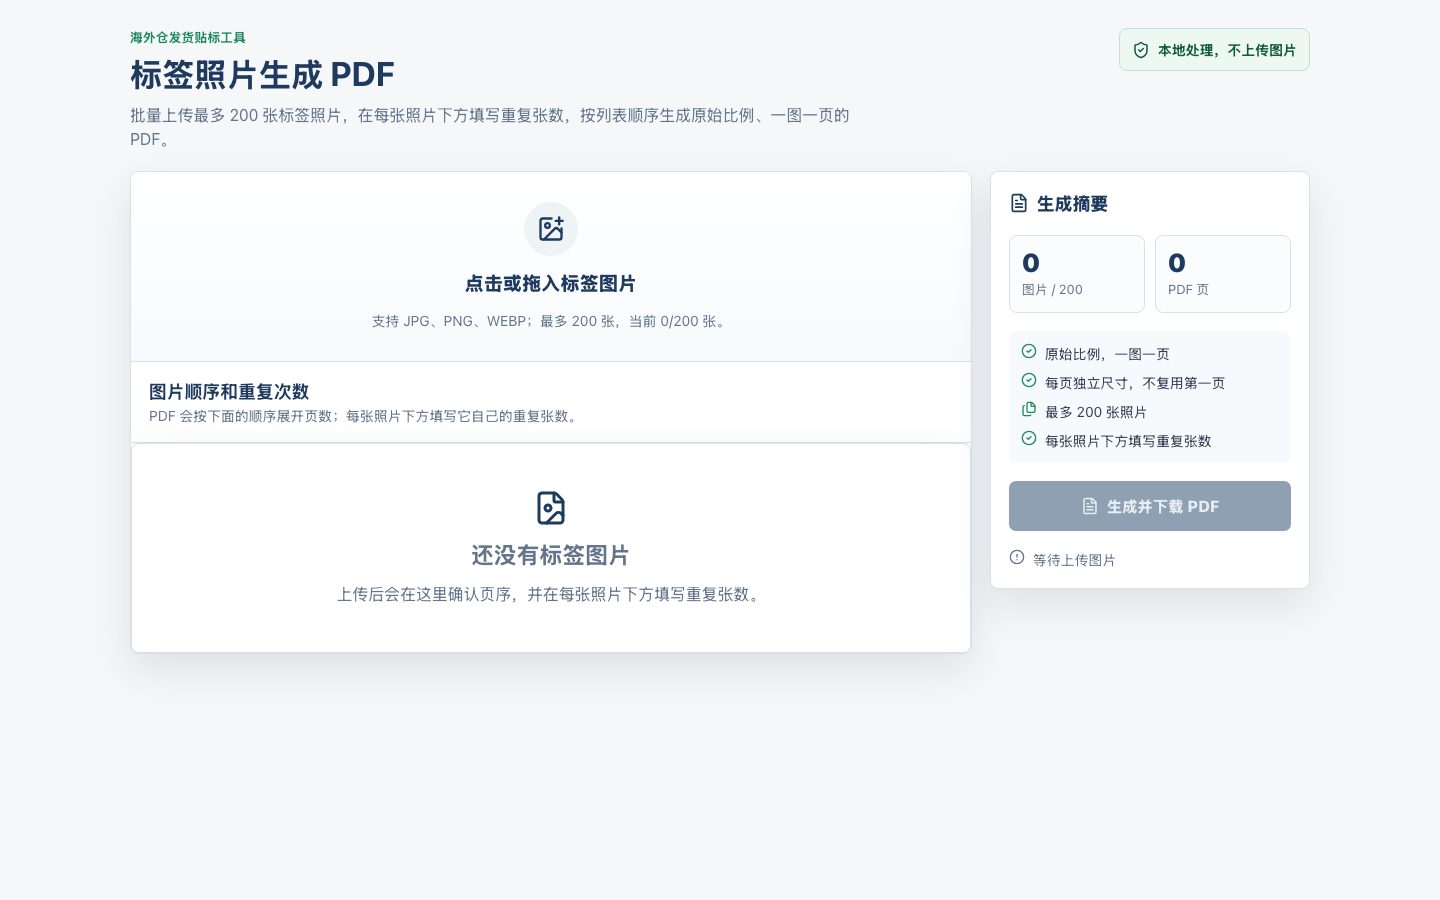This screenshot has height=900, width=1440.
Task: Click the 图片顺序和重复次数 heading
Action: (229, 392)
